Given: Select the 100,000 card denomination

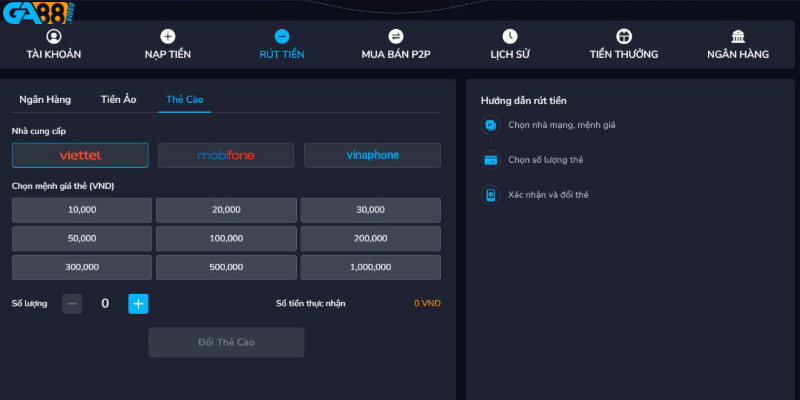Looking at the screenshot, I should (226, 239).
